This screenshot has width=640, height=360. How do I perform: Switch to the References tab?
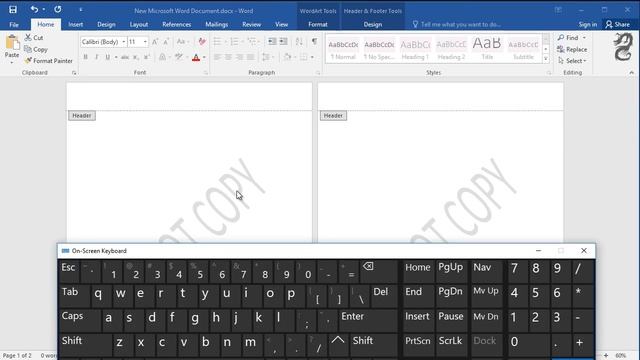(x=176, y=24)
